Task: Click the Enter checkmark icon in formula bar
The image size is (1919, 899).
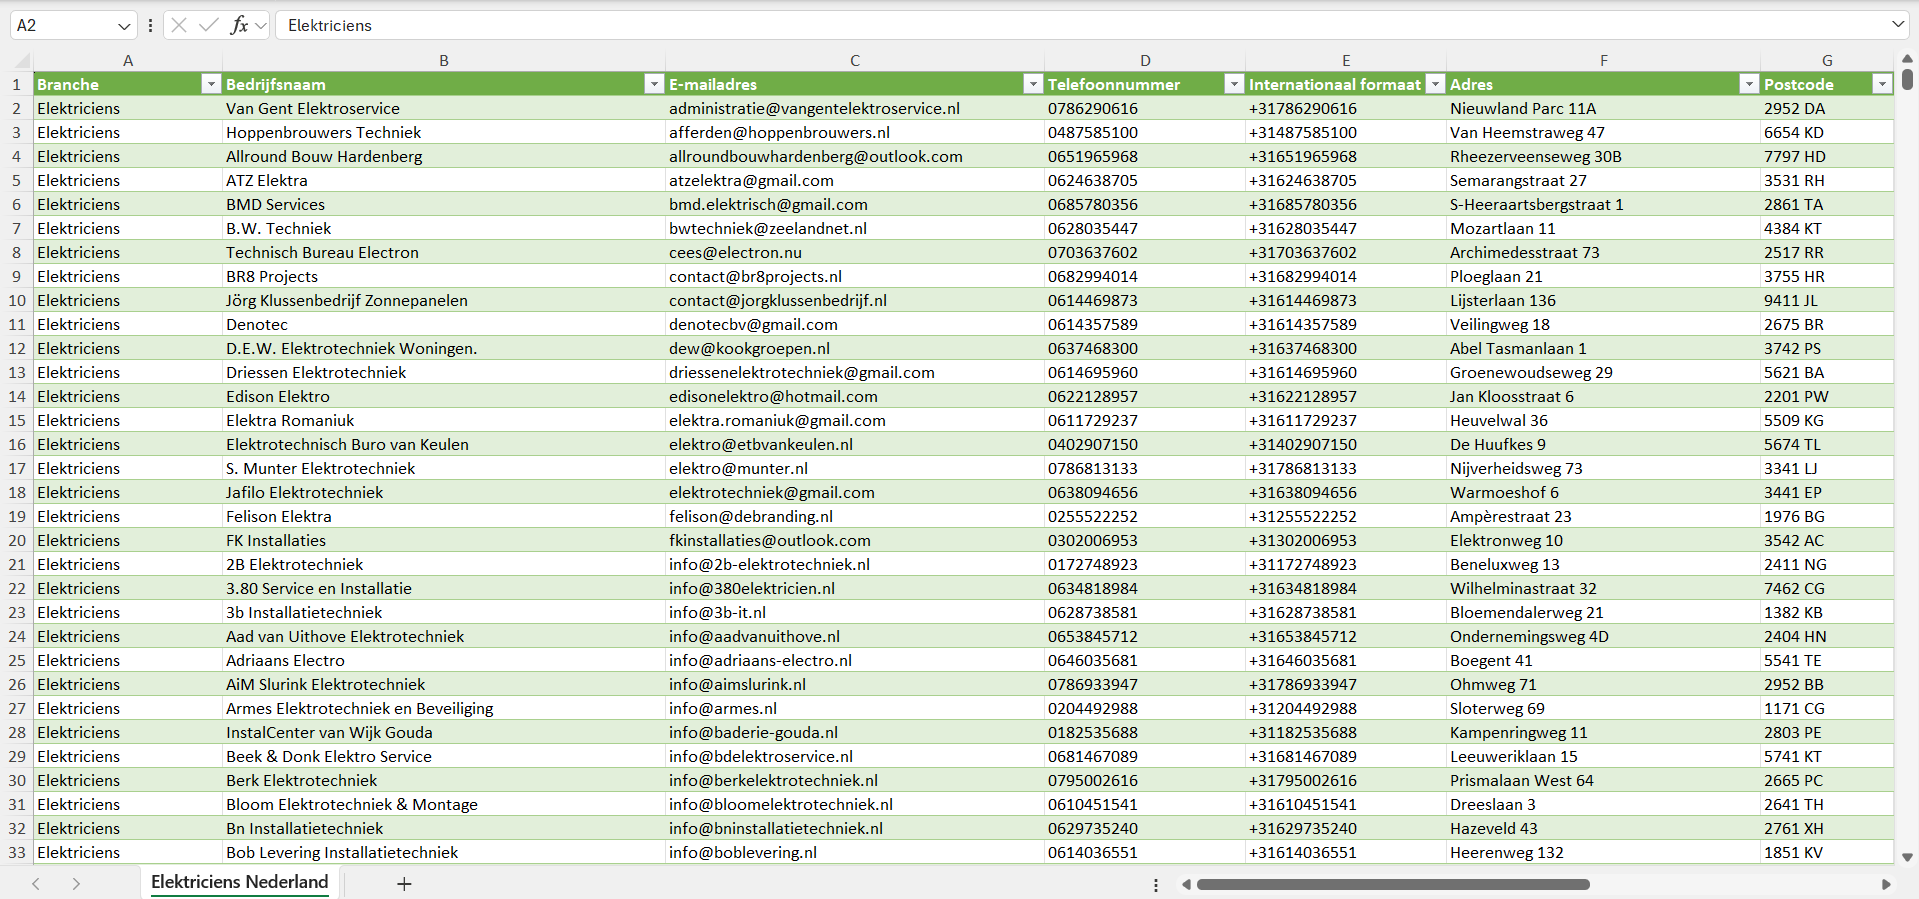Action: [209, 25]
